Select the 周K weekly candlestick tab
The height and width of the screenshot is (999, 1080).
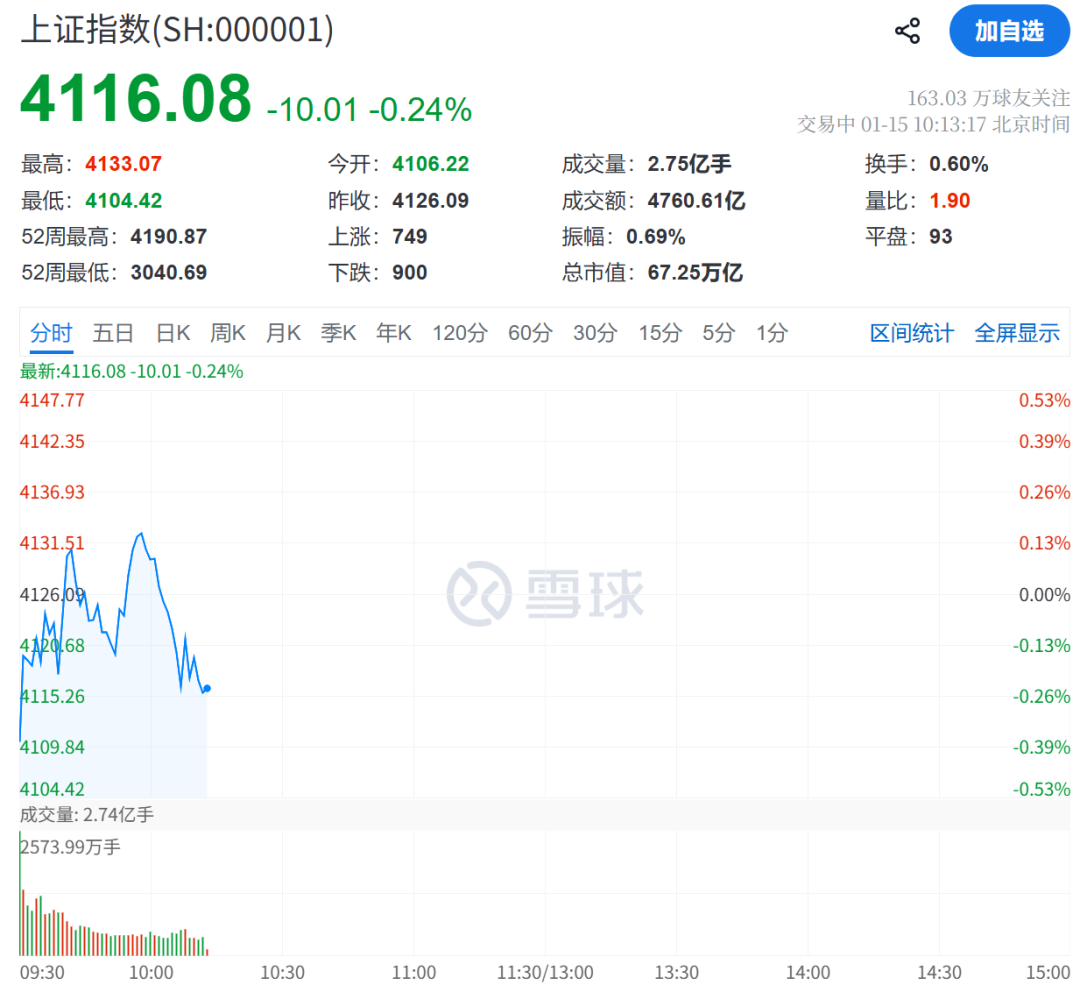[x=228, y=333]
